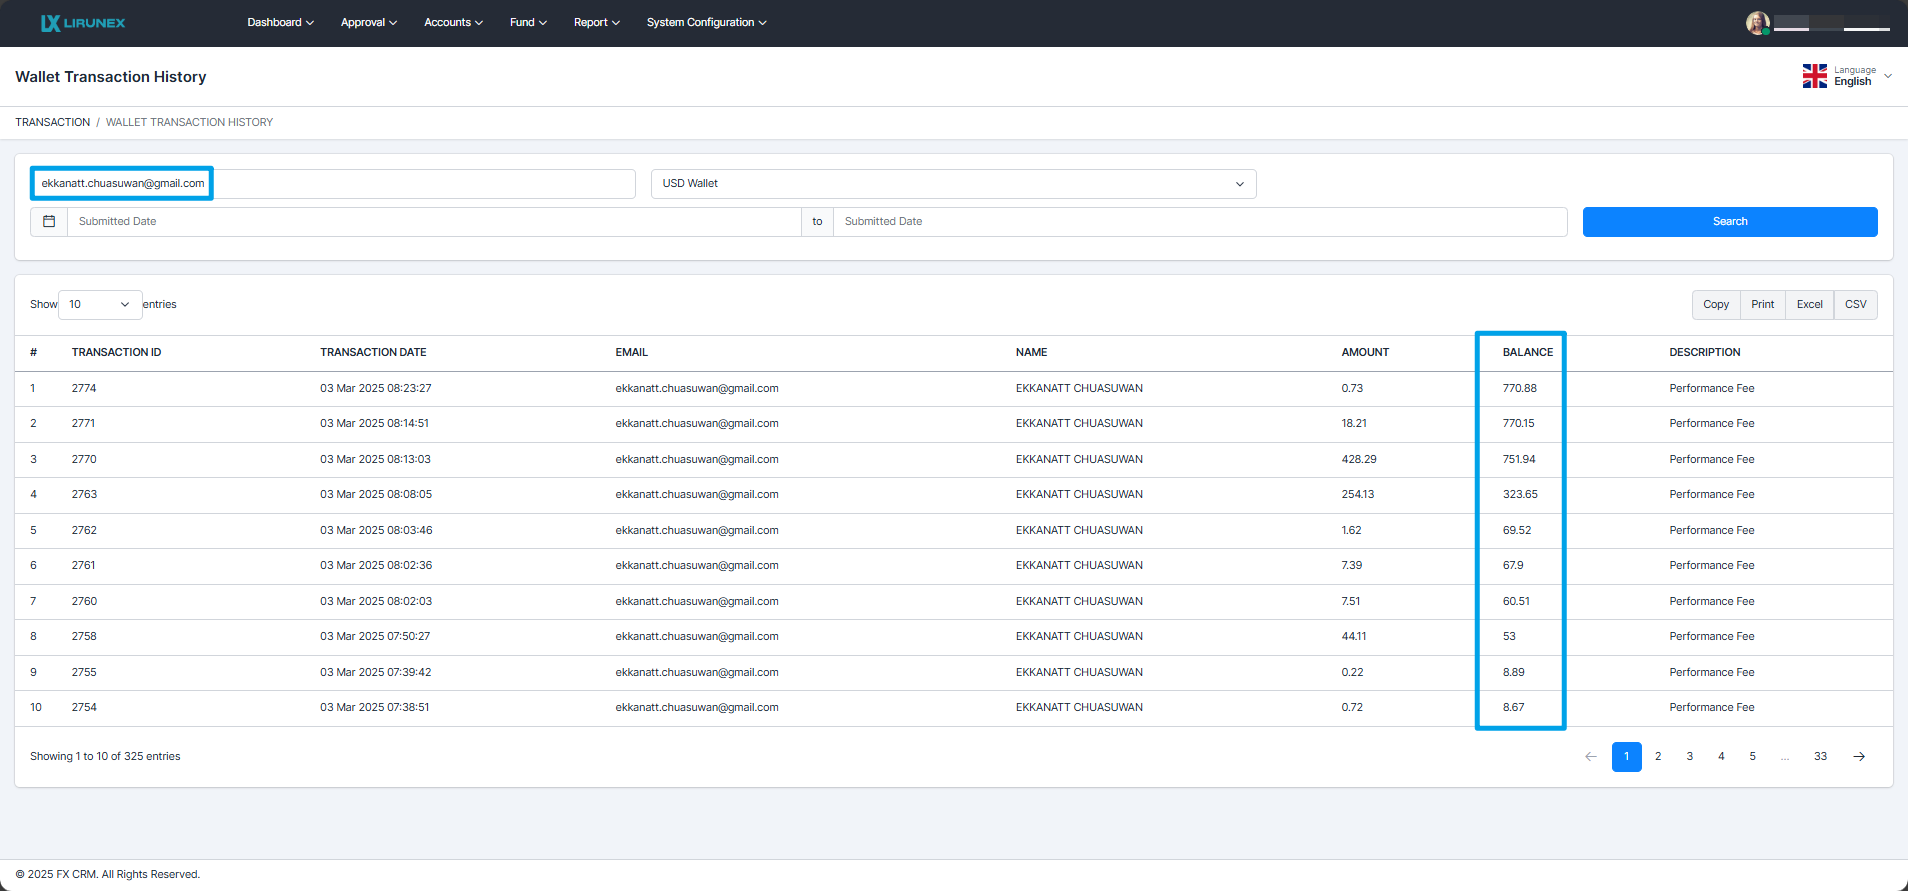Expand the Dashboard menu

(x=280, y=23)
